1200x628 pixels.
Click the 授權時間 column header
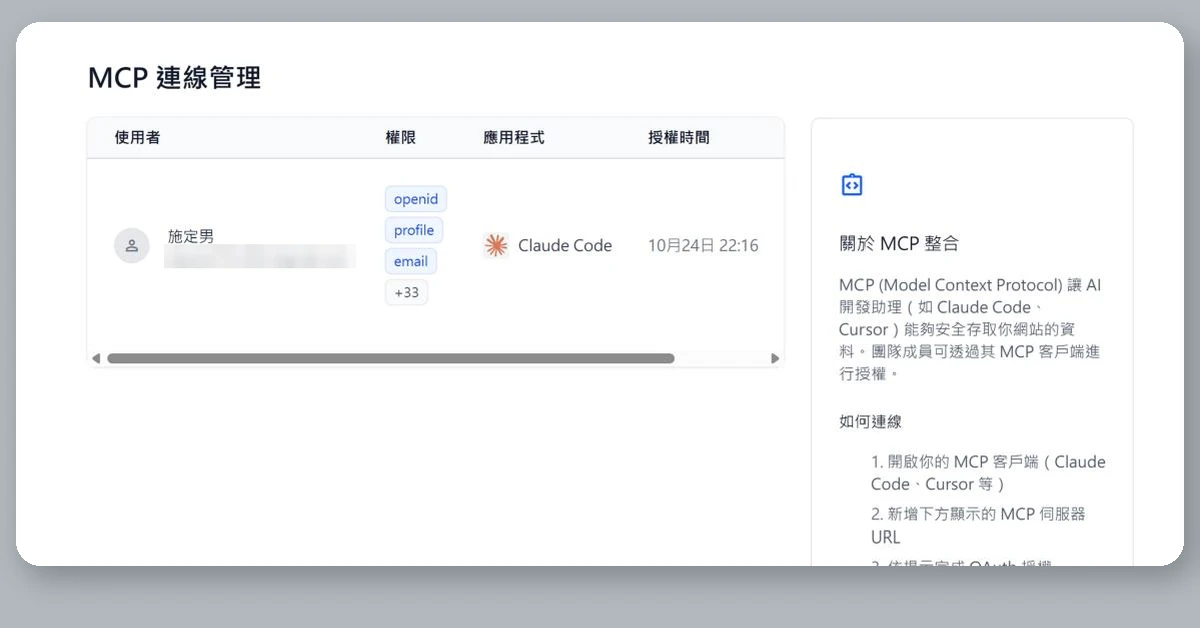tap(679, 137)
